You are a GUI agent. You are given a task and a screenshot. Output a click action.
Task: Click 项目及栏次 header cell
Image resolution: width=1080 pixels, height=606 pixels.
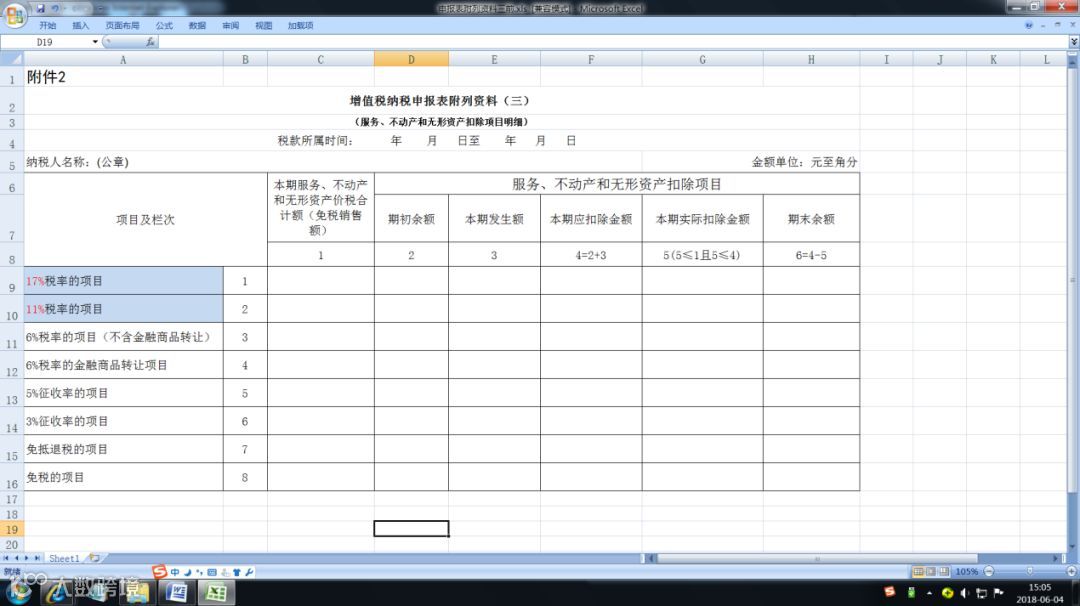(x=145, y=220)
